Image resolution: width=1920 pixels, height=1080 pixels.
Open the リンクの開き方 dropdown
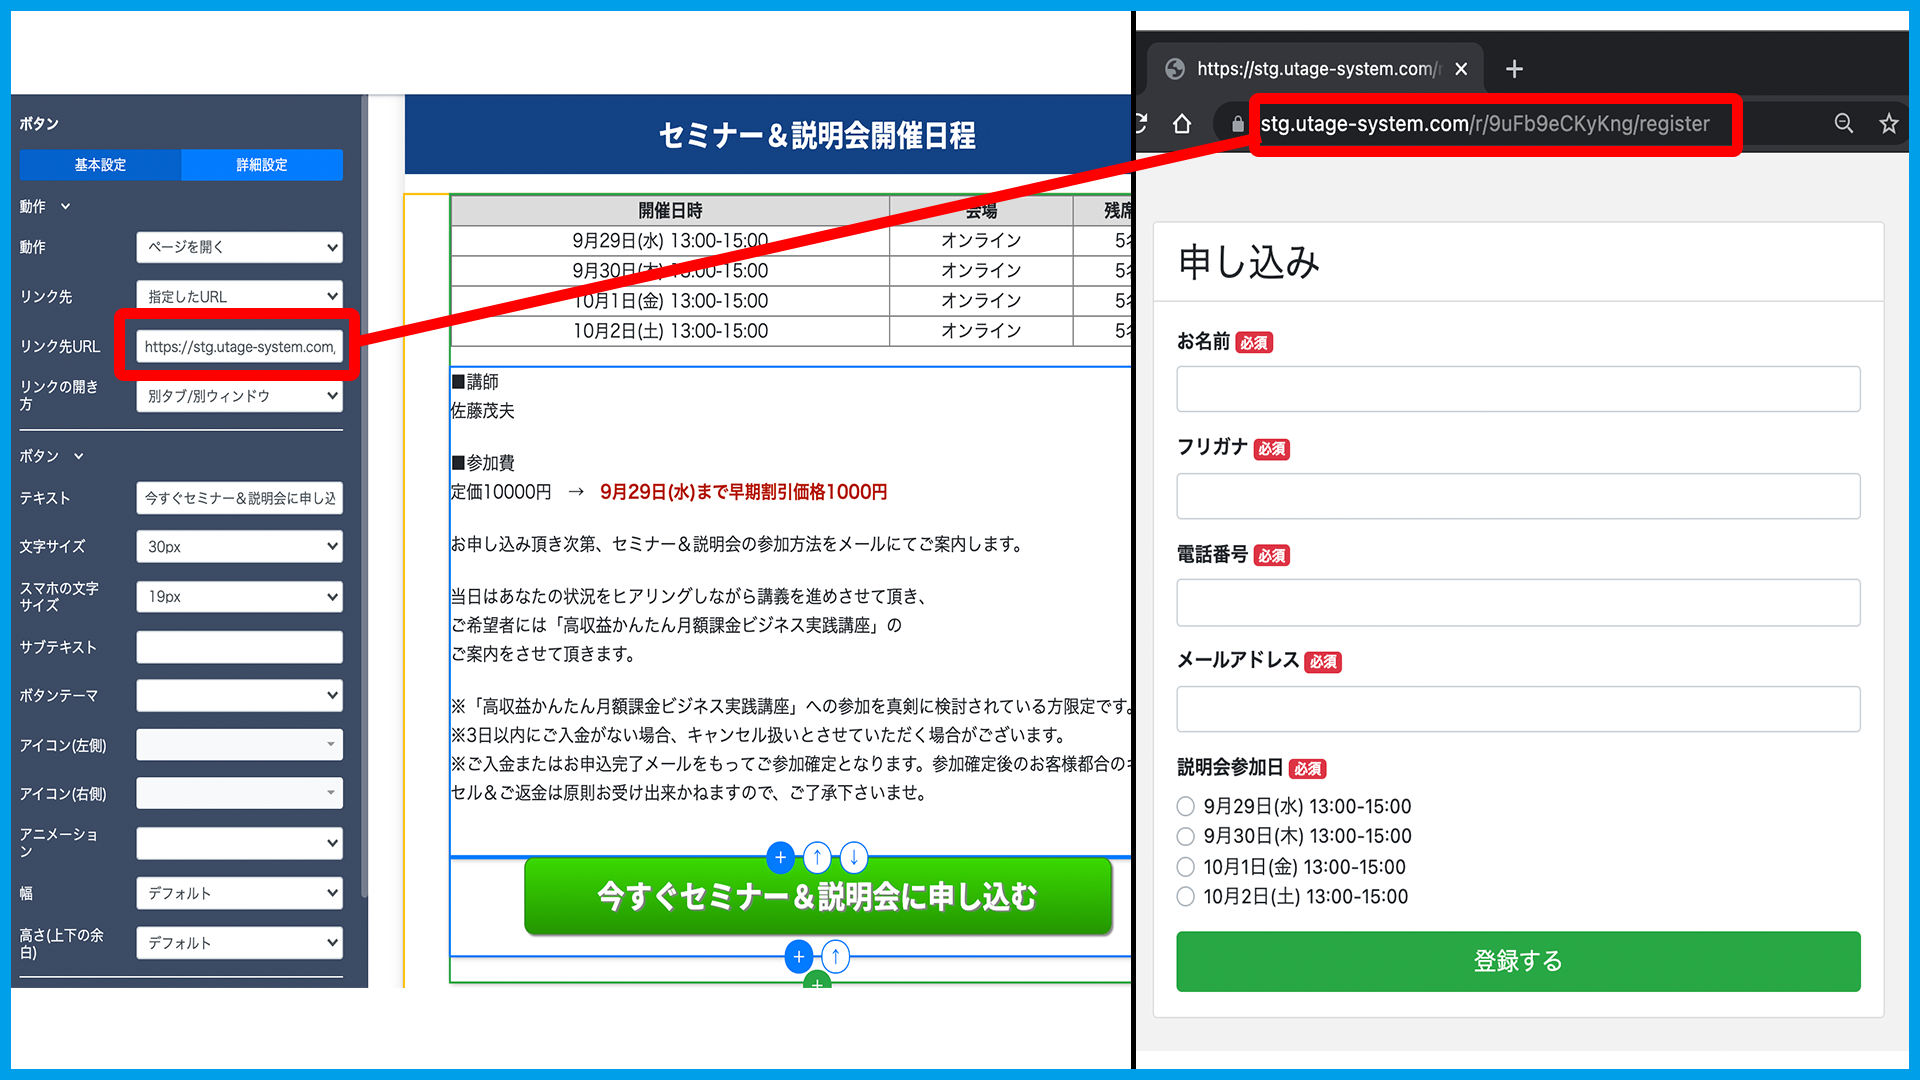(239, 396)
